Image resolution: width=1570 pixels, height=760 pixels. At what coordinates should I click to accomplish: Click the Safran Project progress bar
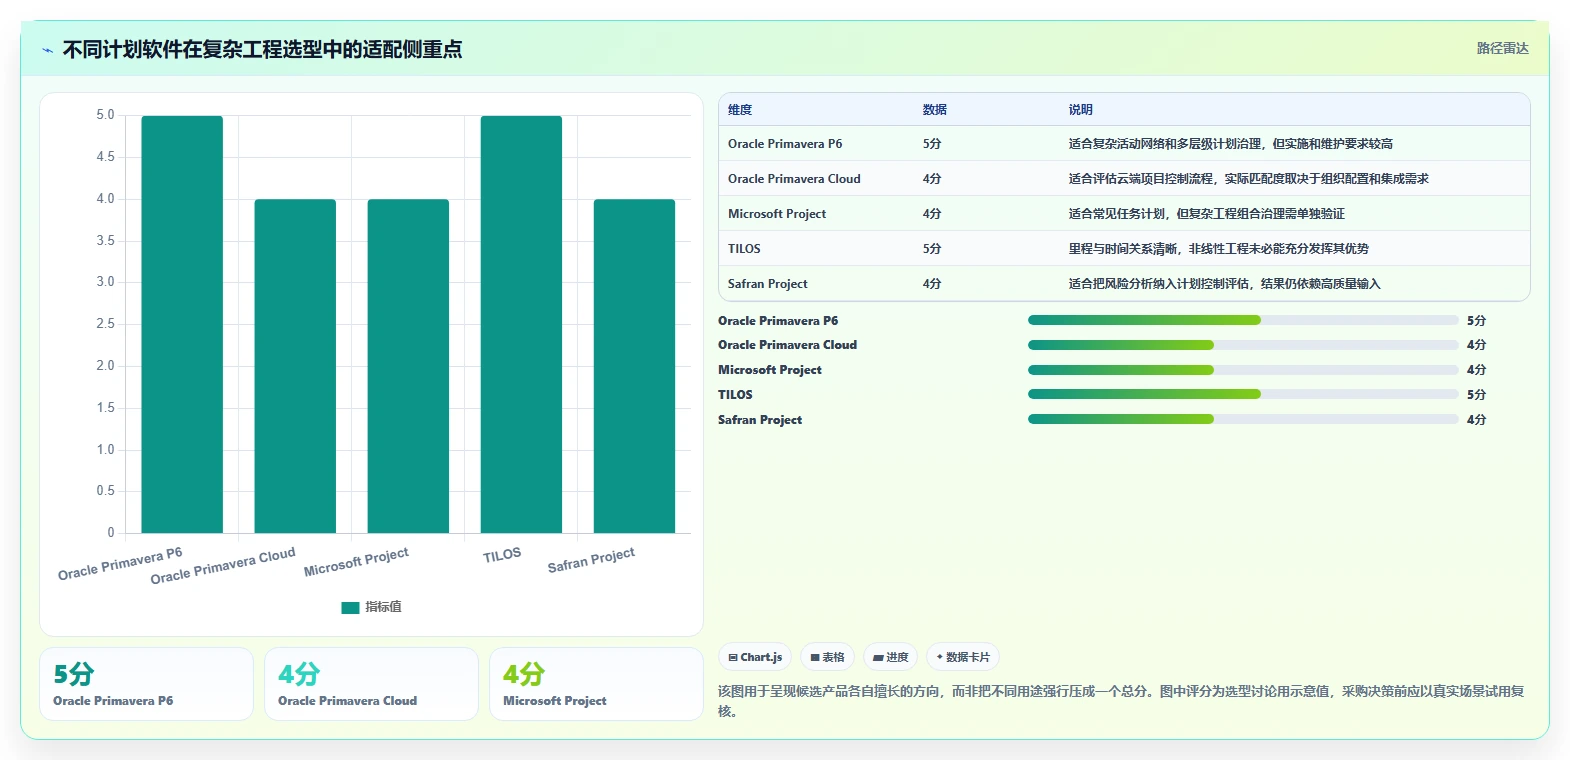point(1243,419)
